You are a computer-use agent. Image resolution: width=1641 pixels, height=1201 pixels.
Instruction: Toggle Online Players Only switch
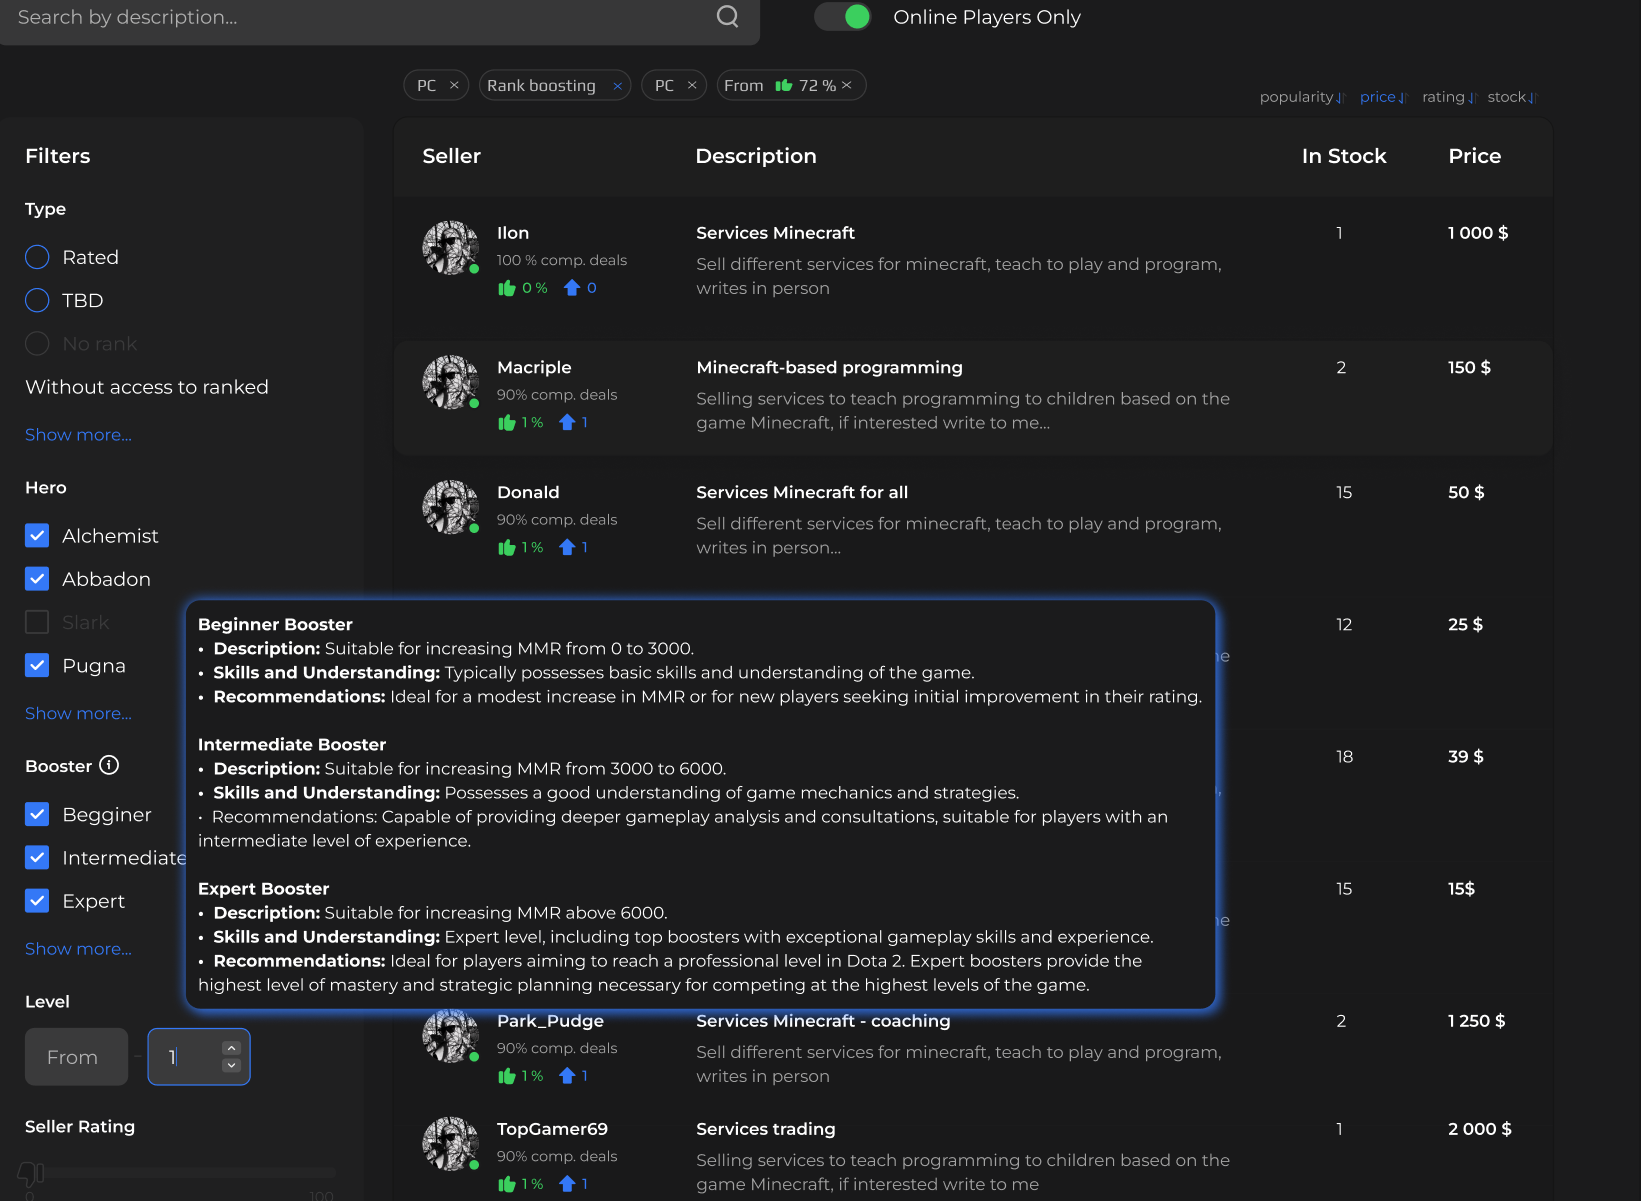[x=843, y=17]
